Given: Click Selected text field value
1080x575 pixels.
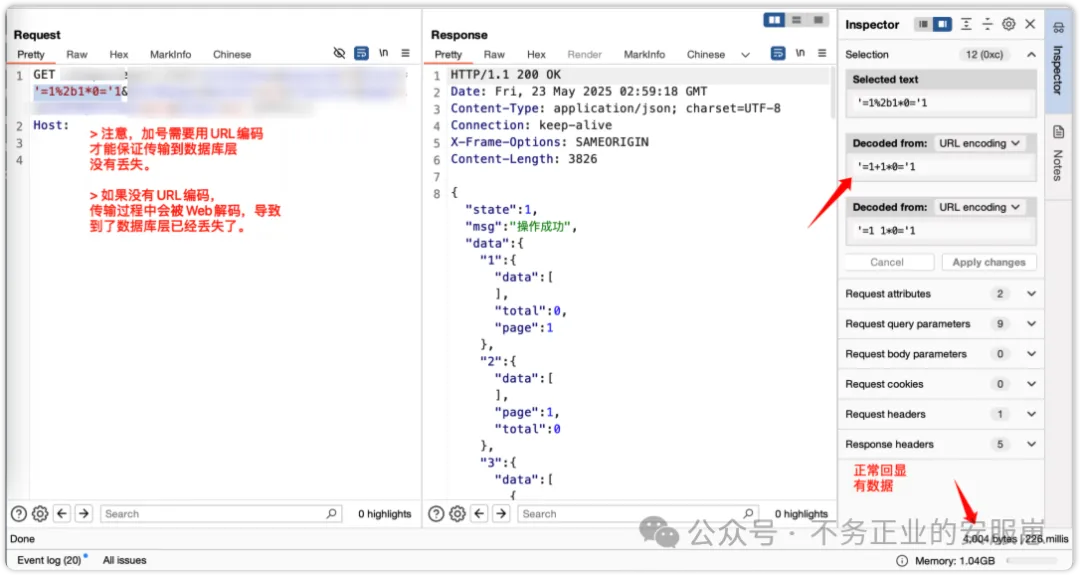Looking at the screenshot, I should [941, 103].
